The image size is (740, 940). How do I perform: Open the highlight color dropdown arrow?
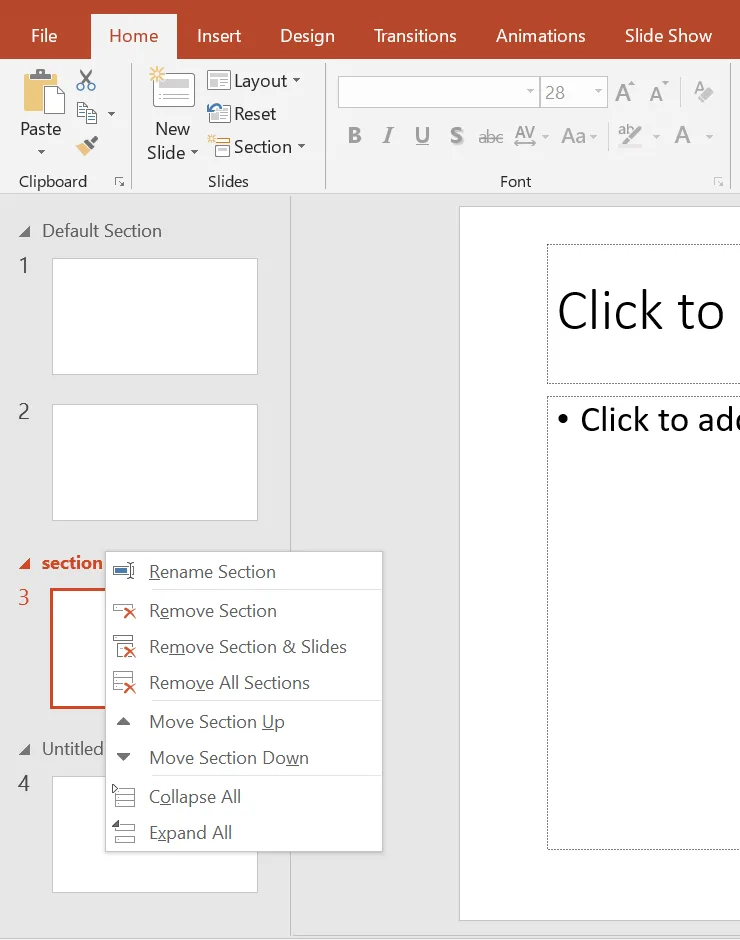point(657,137)
